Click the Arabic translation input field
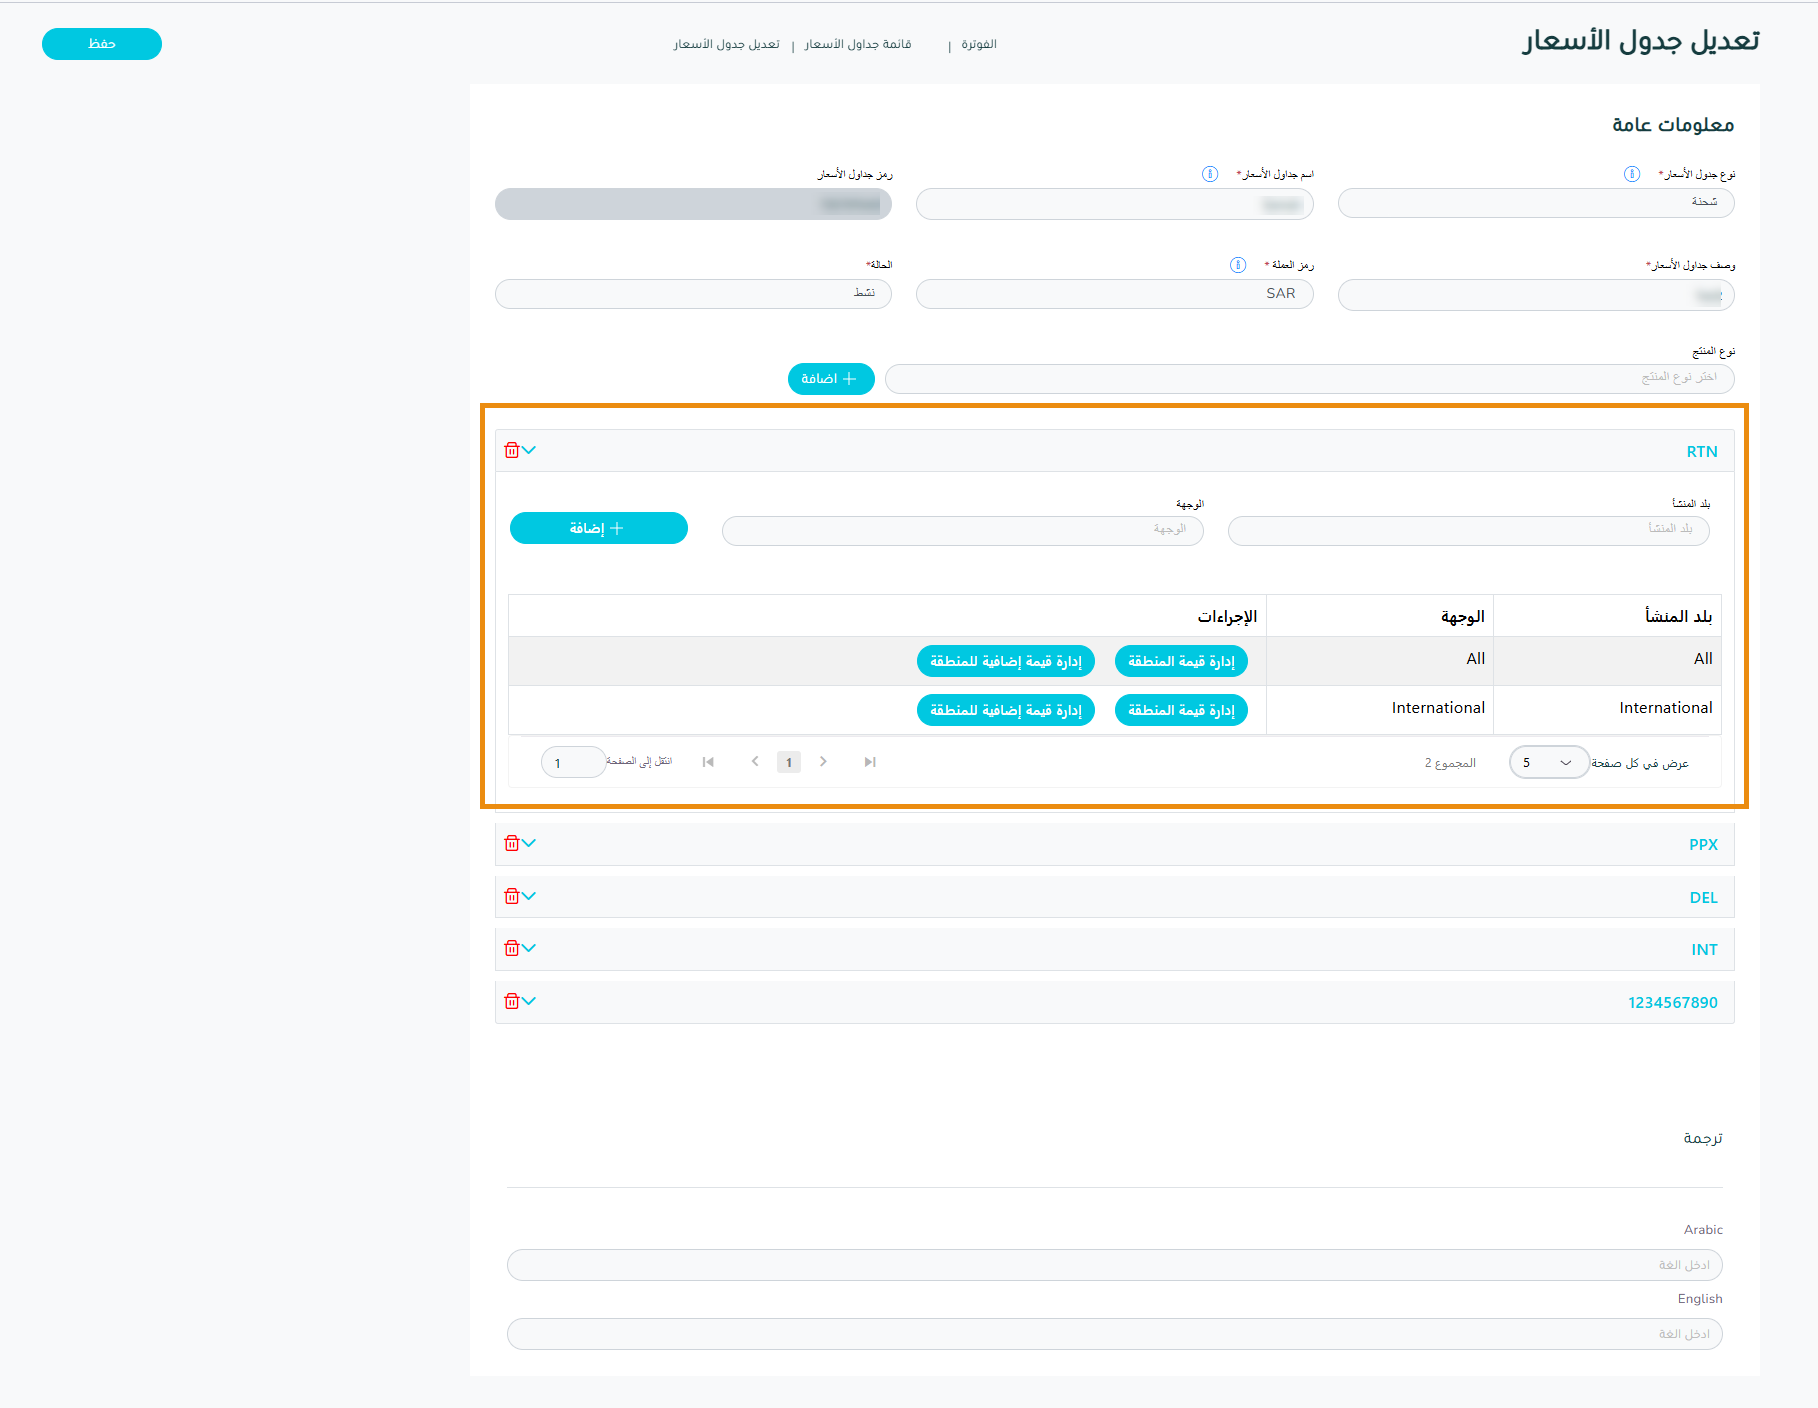Screen dimensions: 1818x1408 1114,1265
